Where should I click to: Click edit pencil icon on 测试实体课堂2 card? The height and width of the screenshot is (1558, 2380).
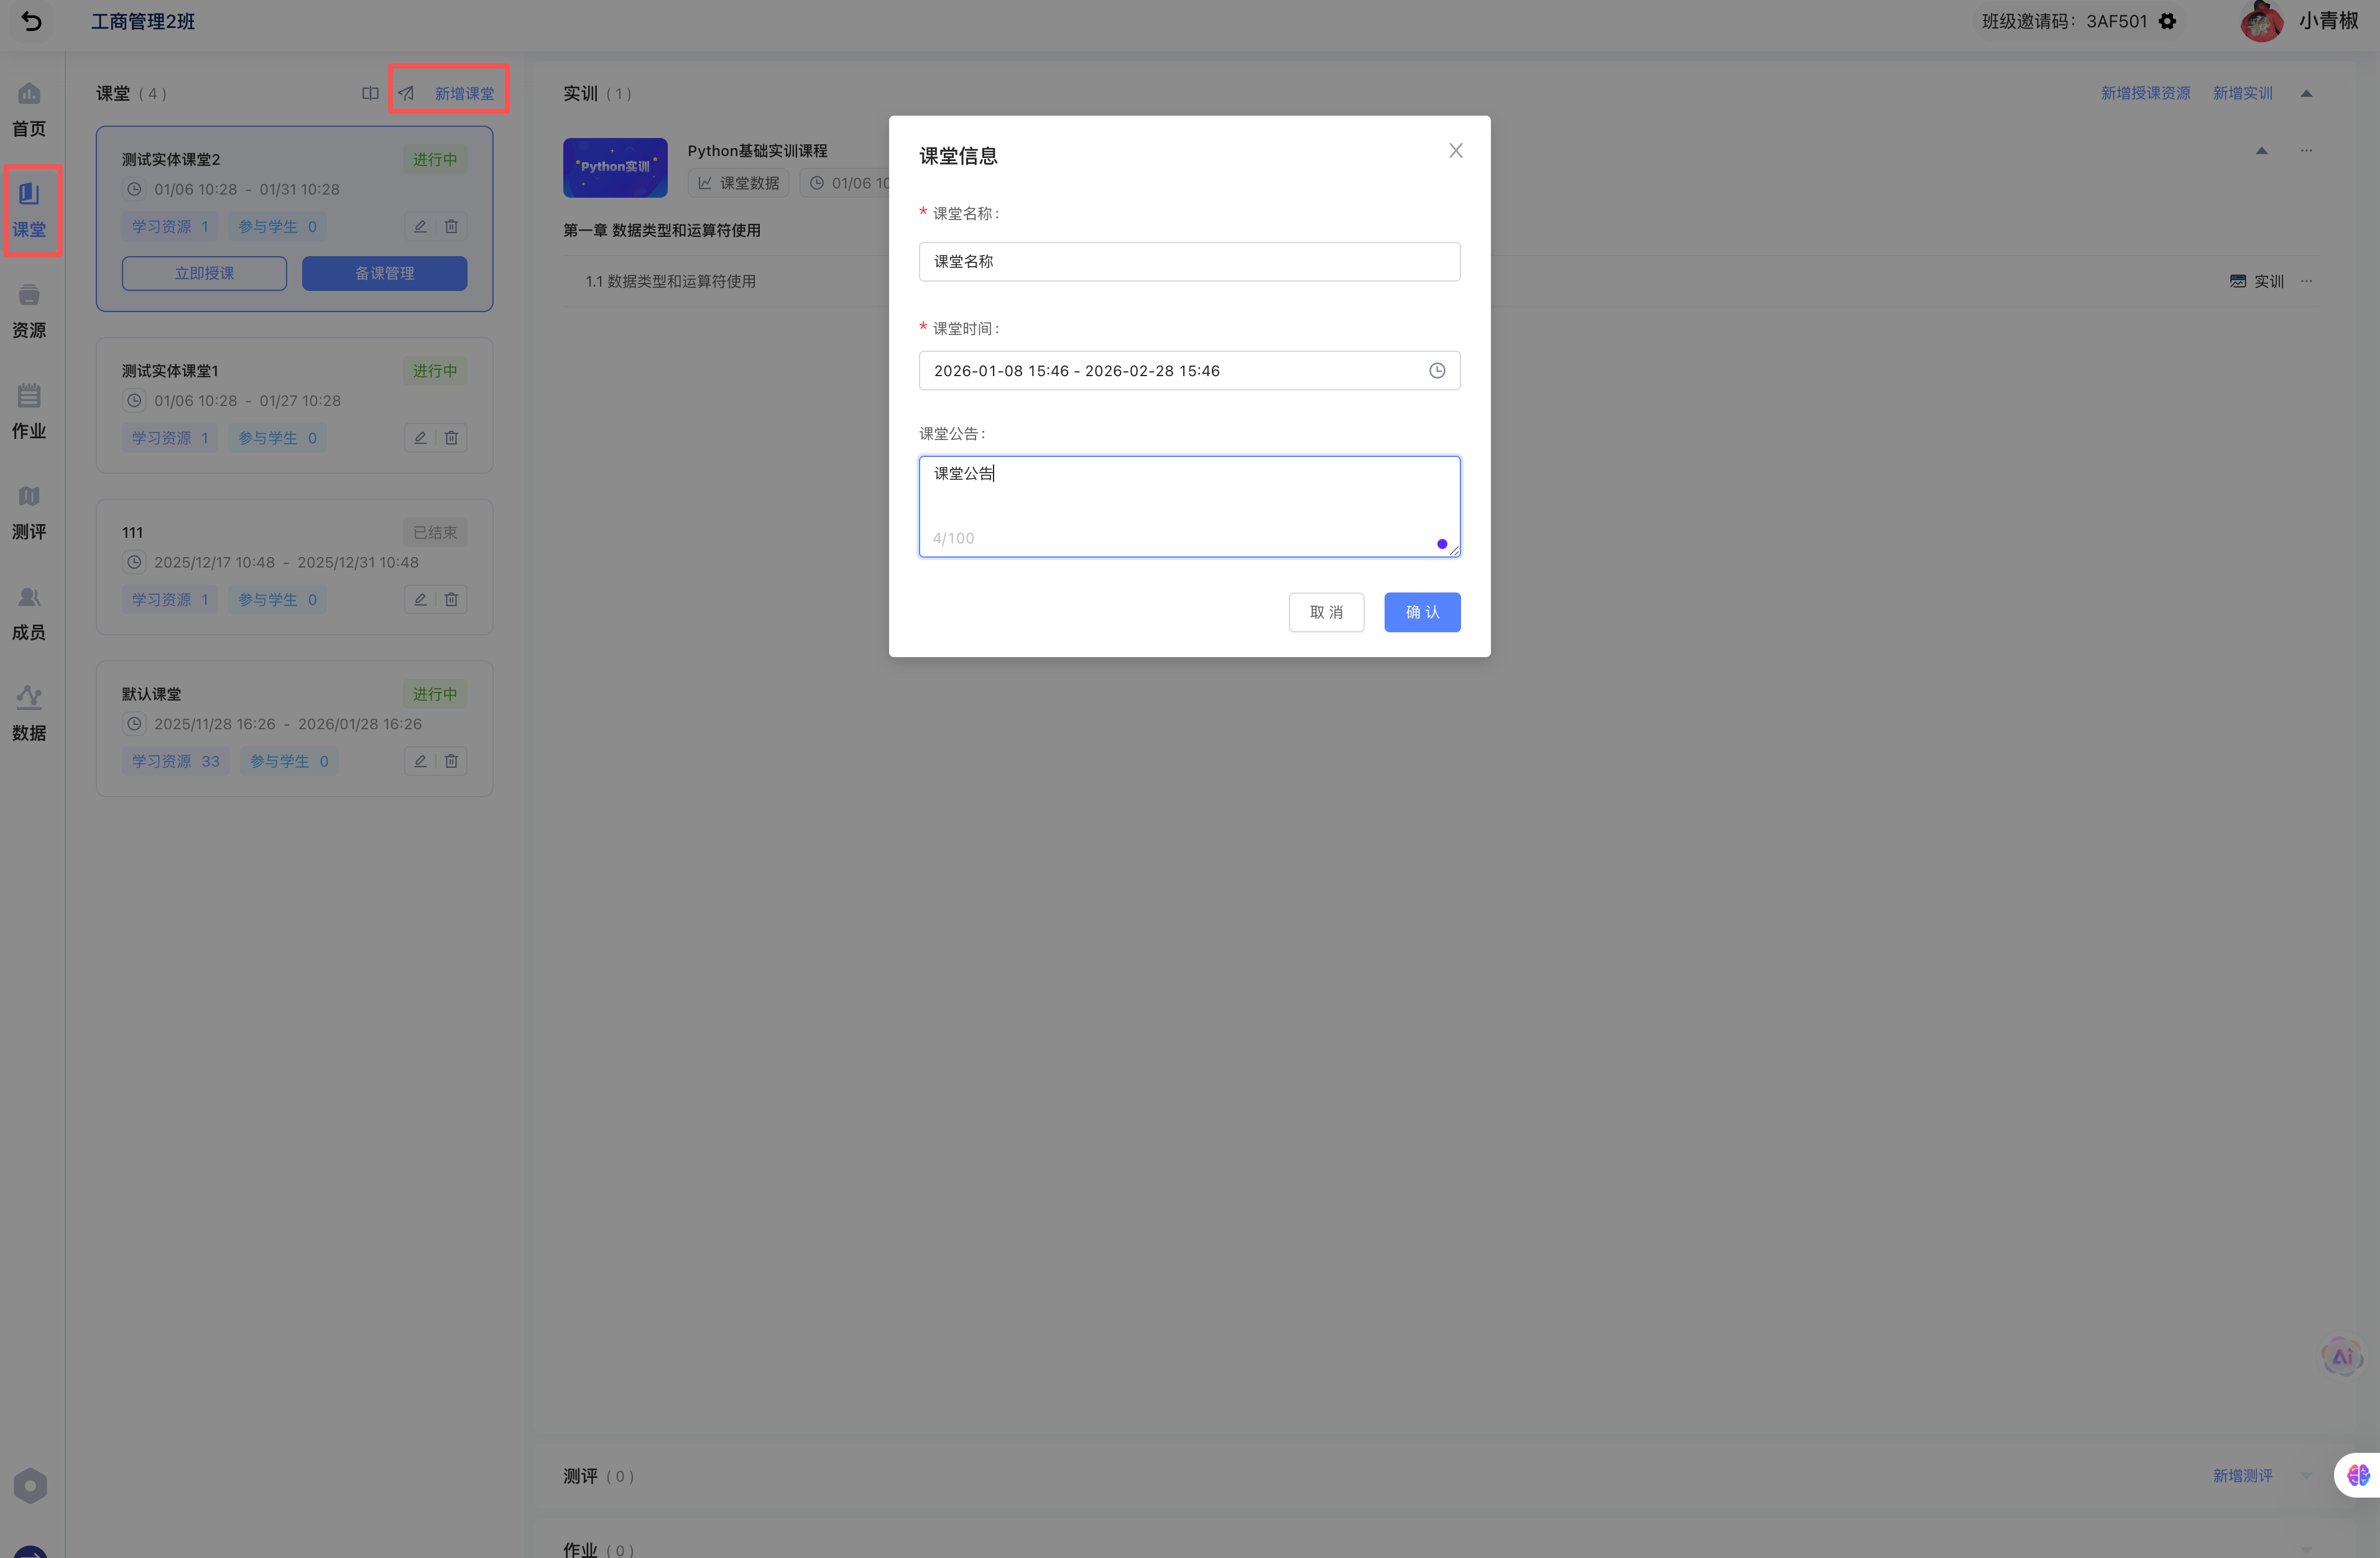pyautogui.click(x=420, y=227)
